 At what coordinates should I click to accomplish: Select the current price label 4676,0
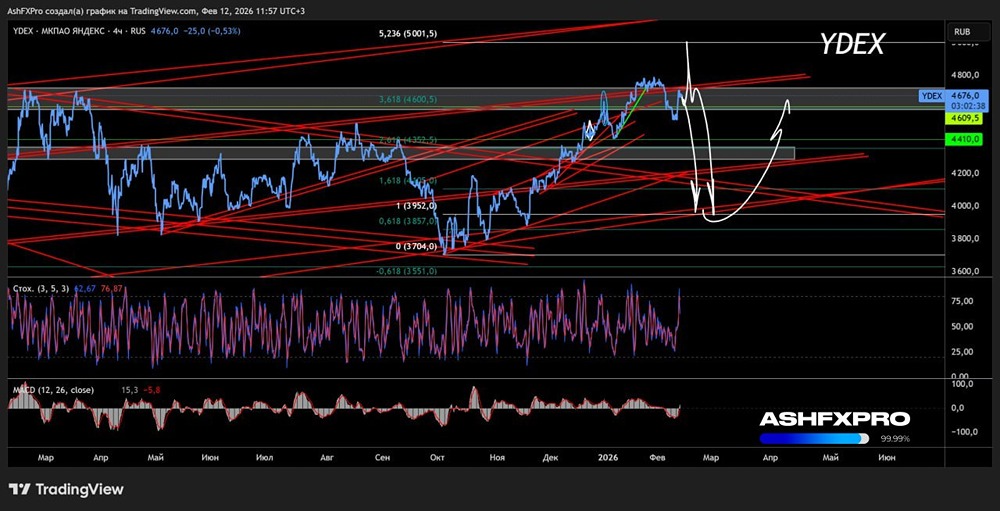click(x=966, y=96)
